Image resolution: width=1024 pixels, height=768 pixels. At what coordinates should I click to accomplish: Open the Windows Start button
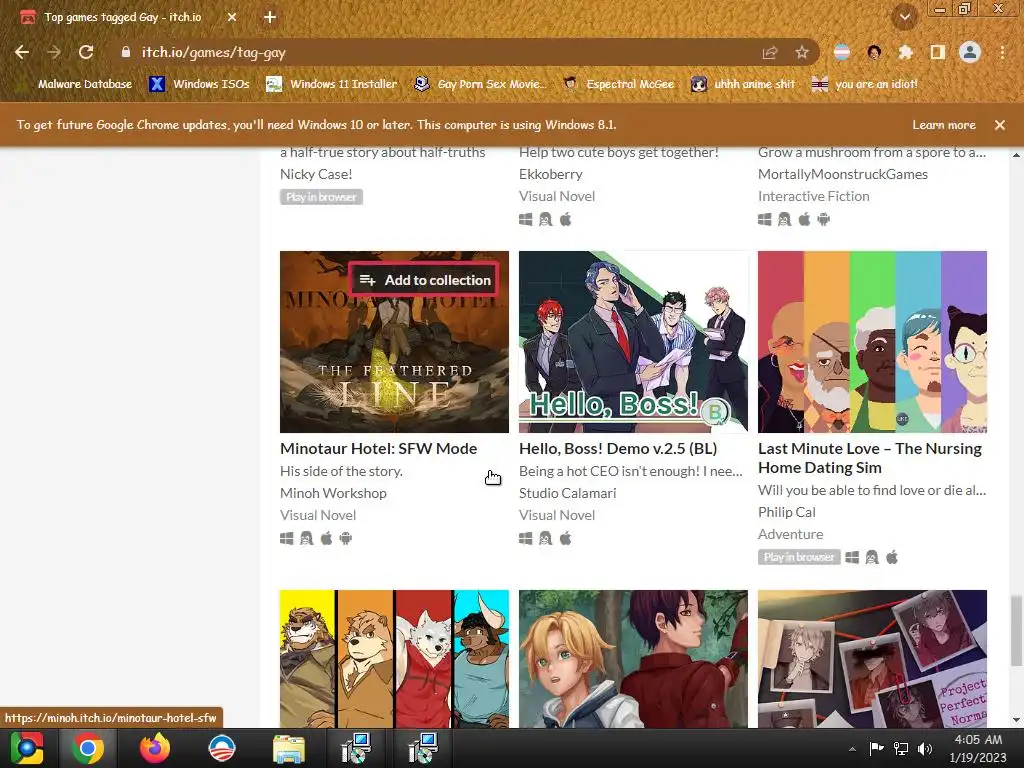[26, 748]
